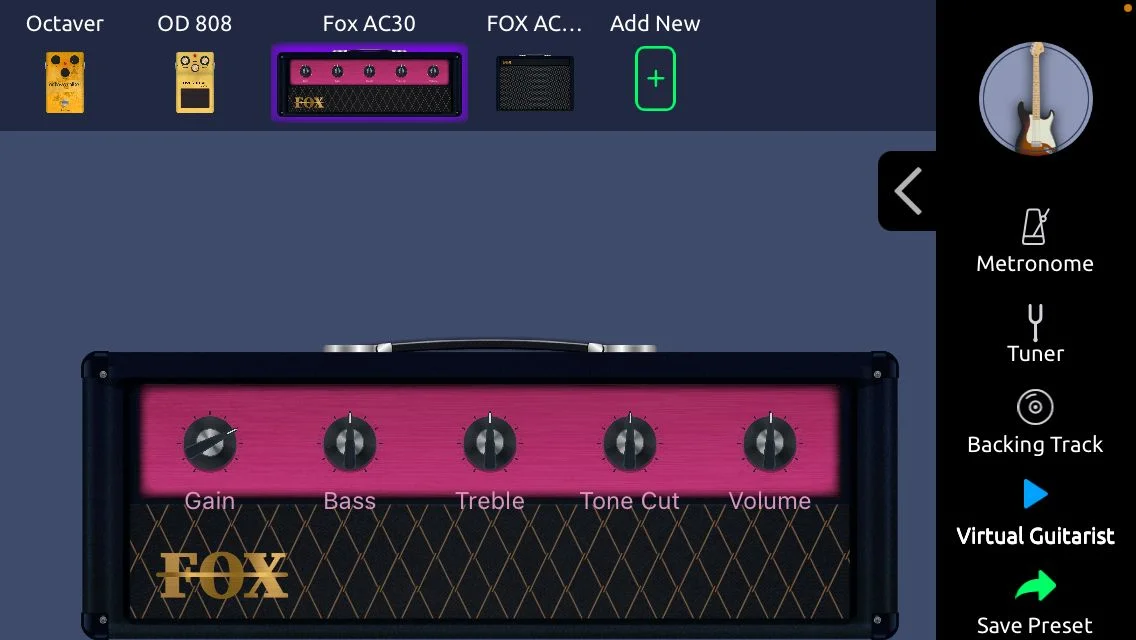Open the Tuner fork icon
Viewport: 1136px width, 640px height.
pyautogui.click(x=1035, y=323)
